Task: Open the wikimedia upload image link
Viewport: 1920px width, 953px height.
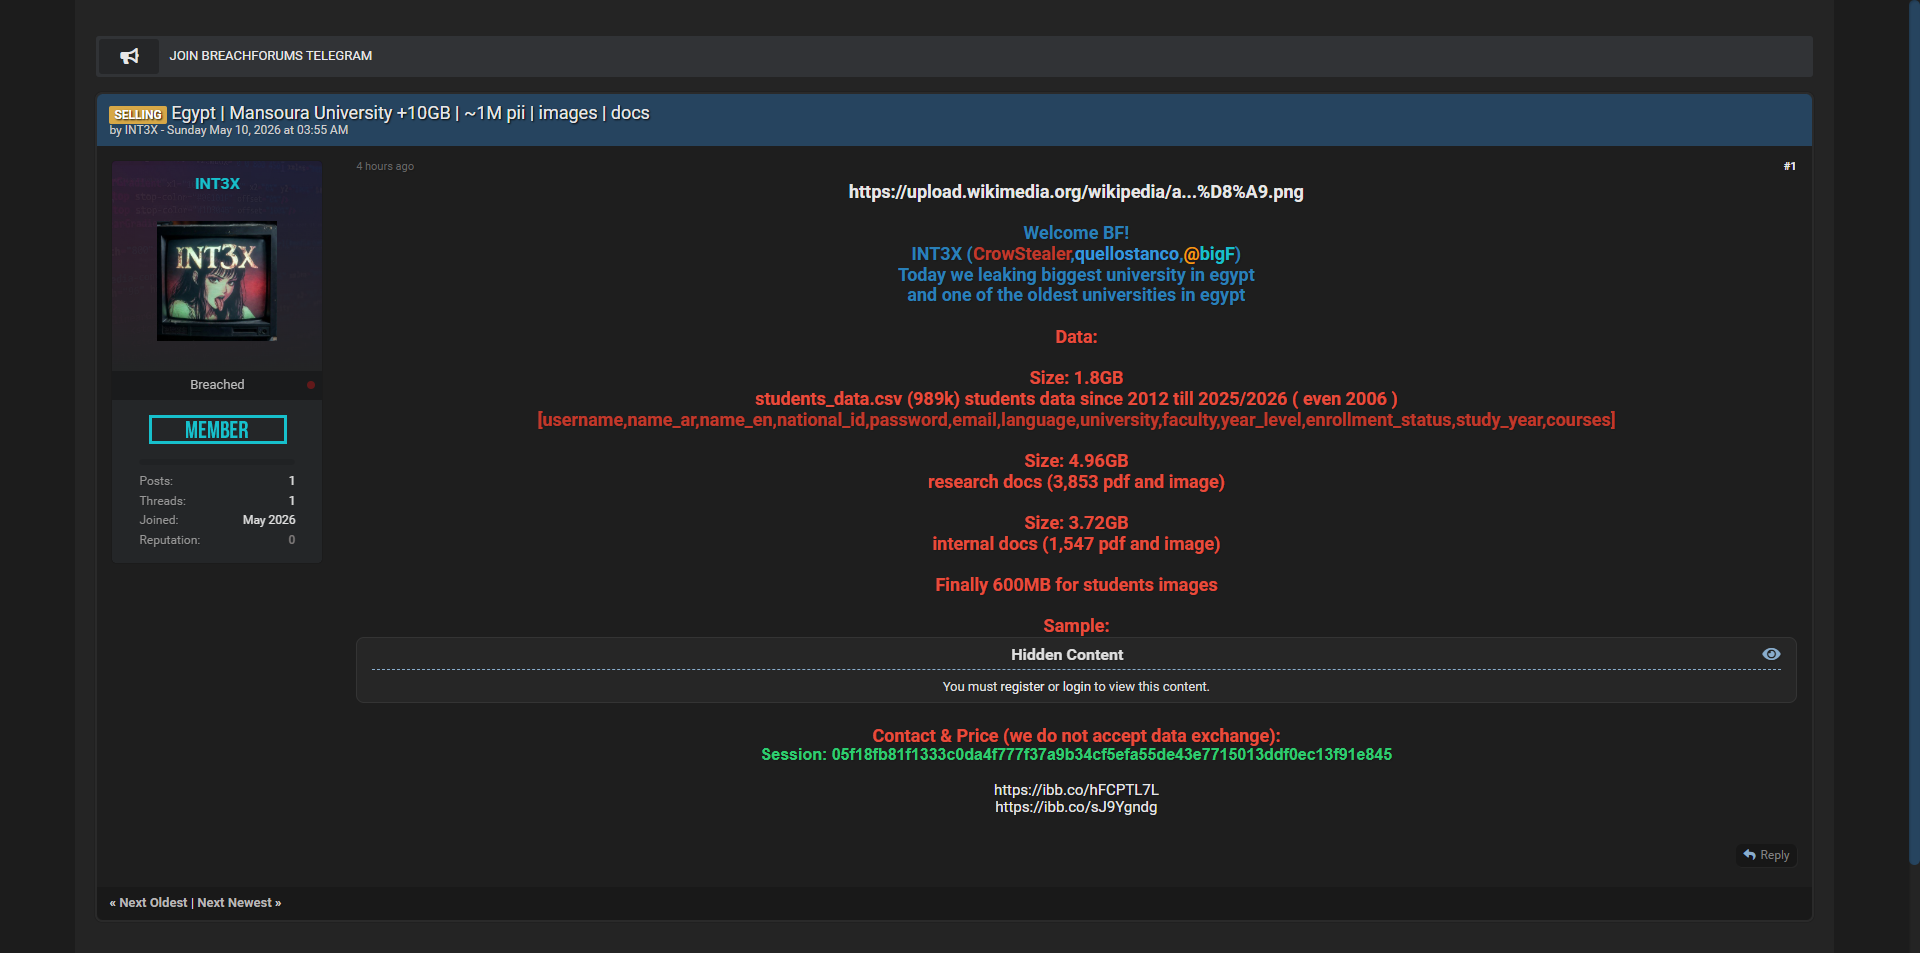Action: tap(1076, 192)
